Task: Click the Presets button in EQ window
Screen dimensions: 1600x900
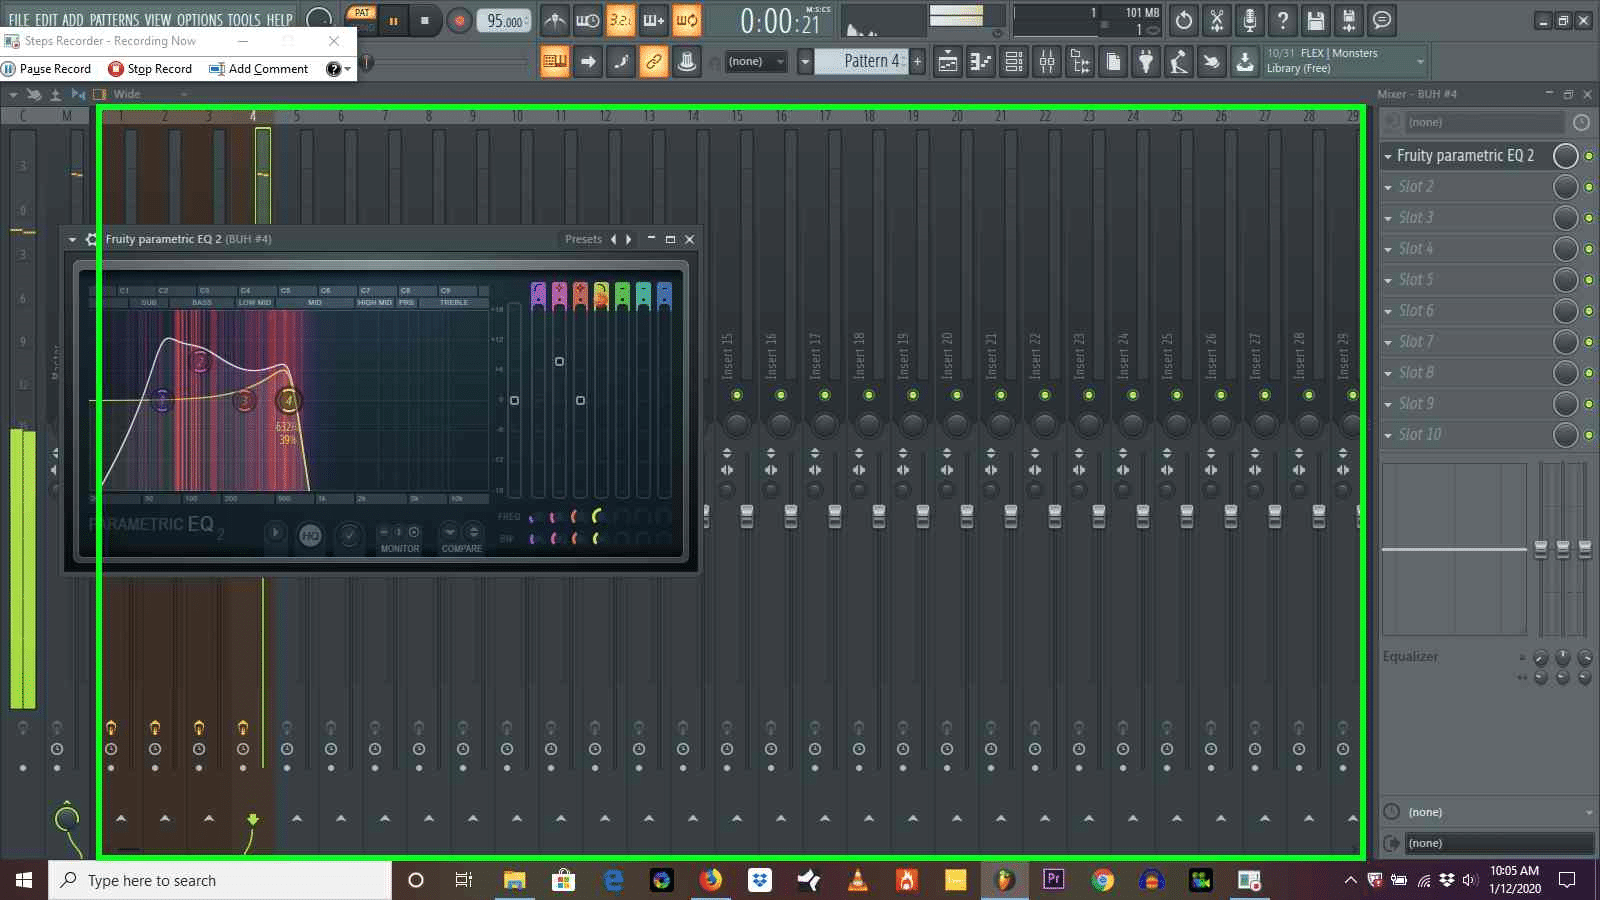Action: [x=583, y=239]
